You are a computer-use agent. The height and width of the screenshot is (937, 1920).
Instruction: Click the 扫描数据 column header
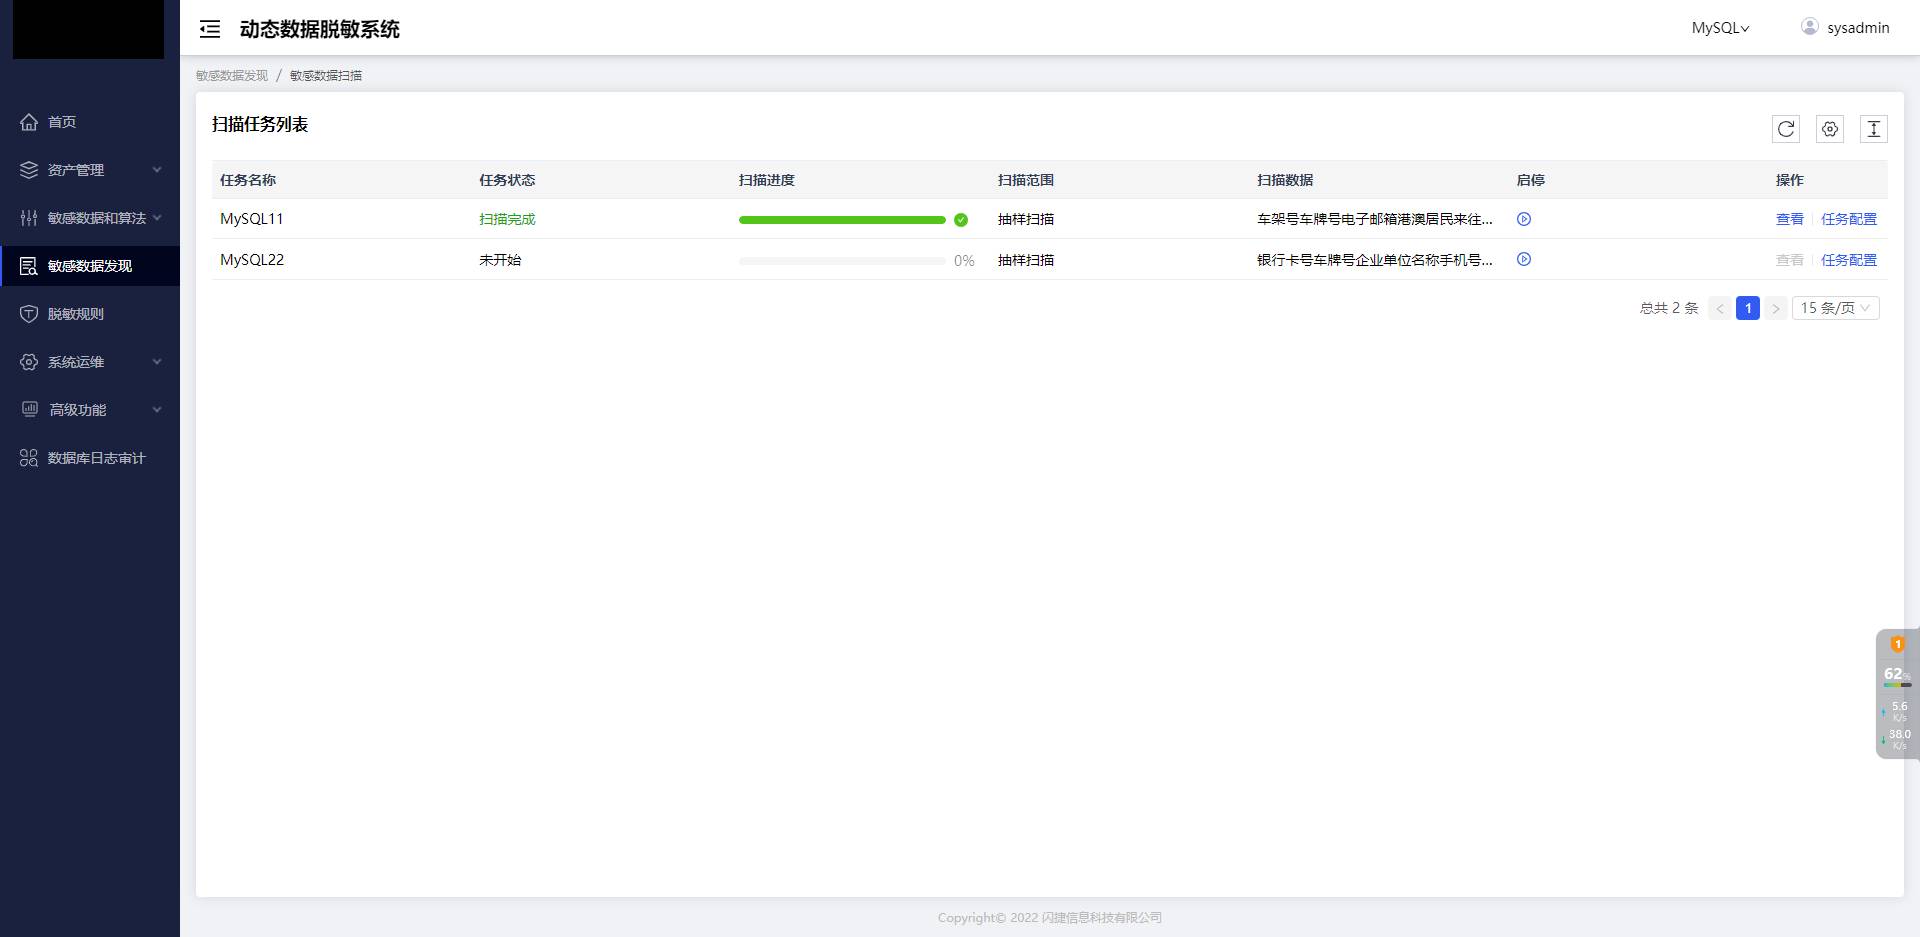click(x=1285, y=180)
